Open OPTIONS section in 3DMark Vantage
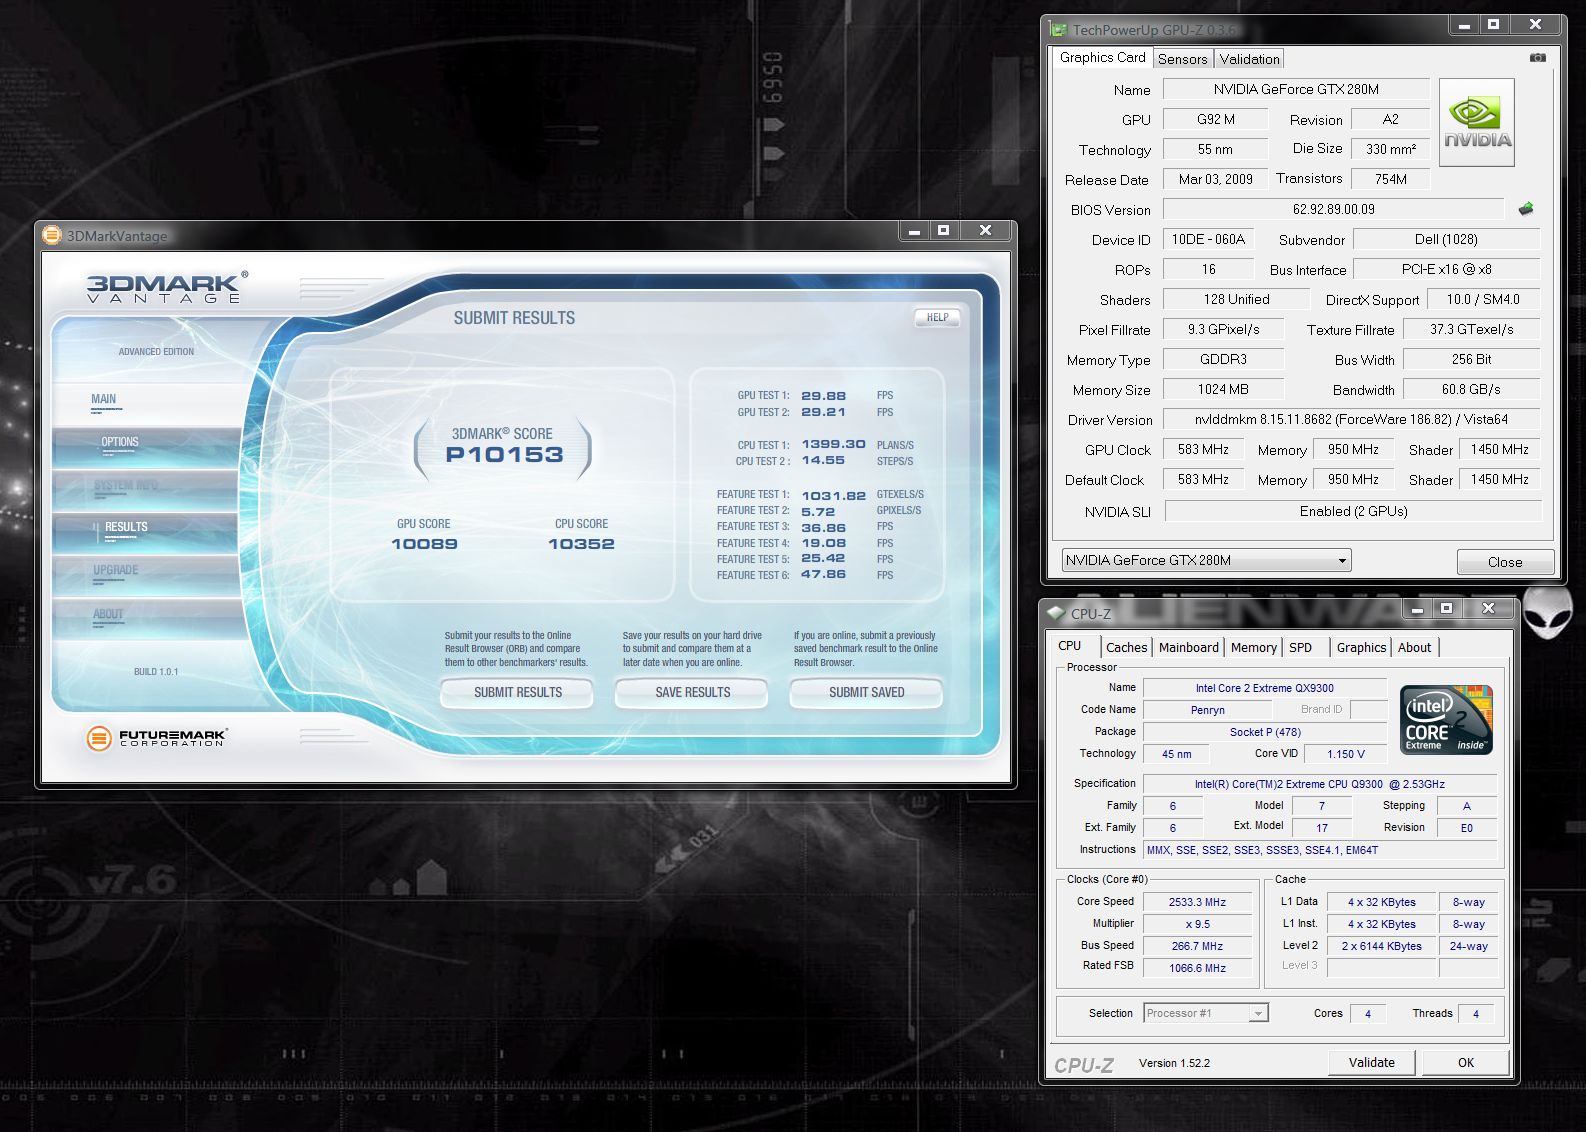Image resolution: width=1586 pixels, height=1132 pixels. (x=146, y=447)
